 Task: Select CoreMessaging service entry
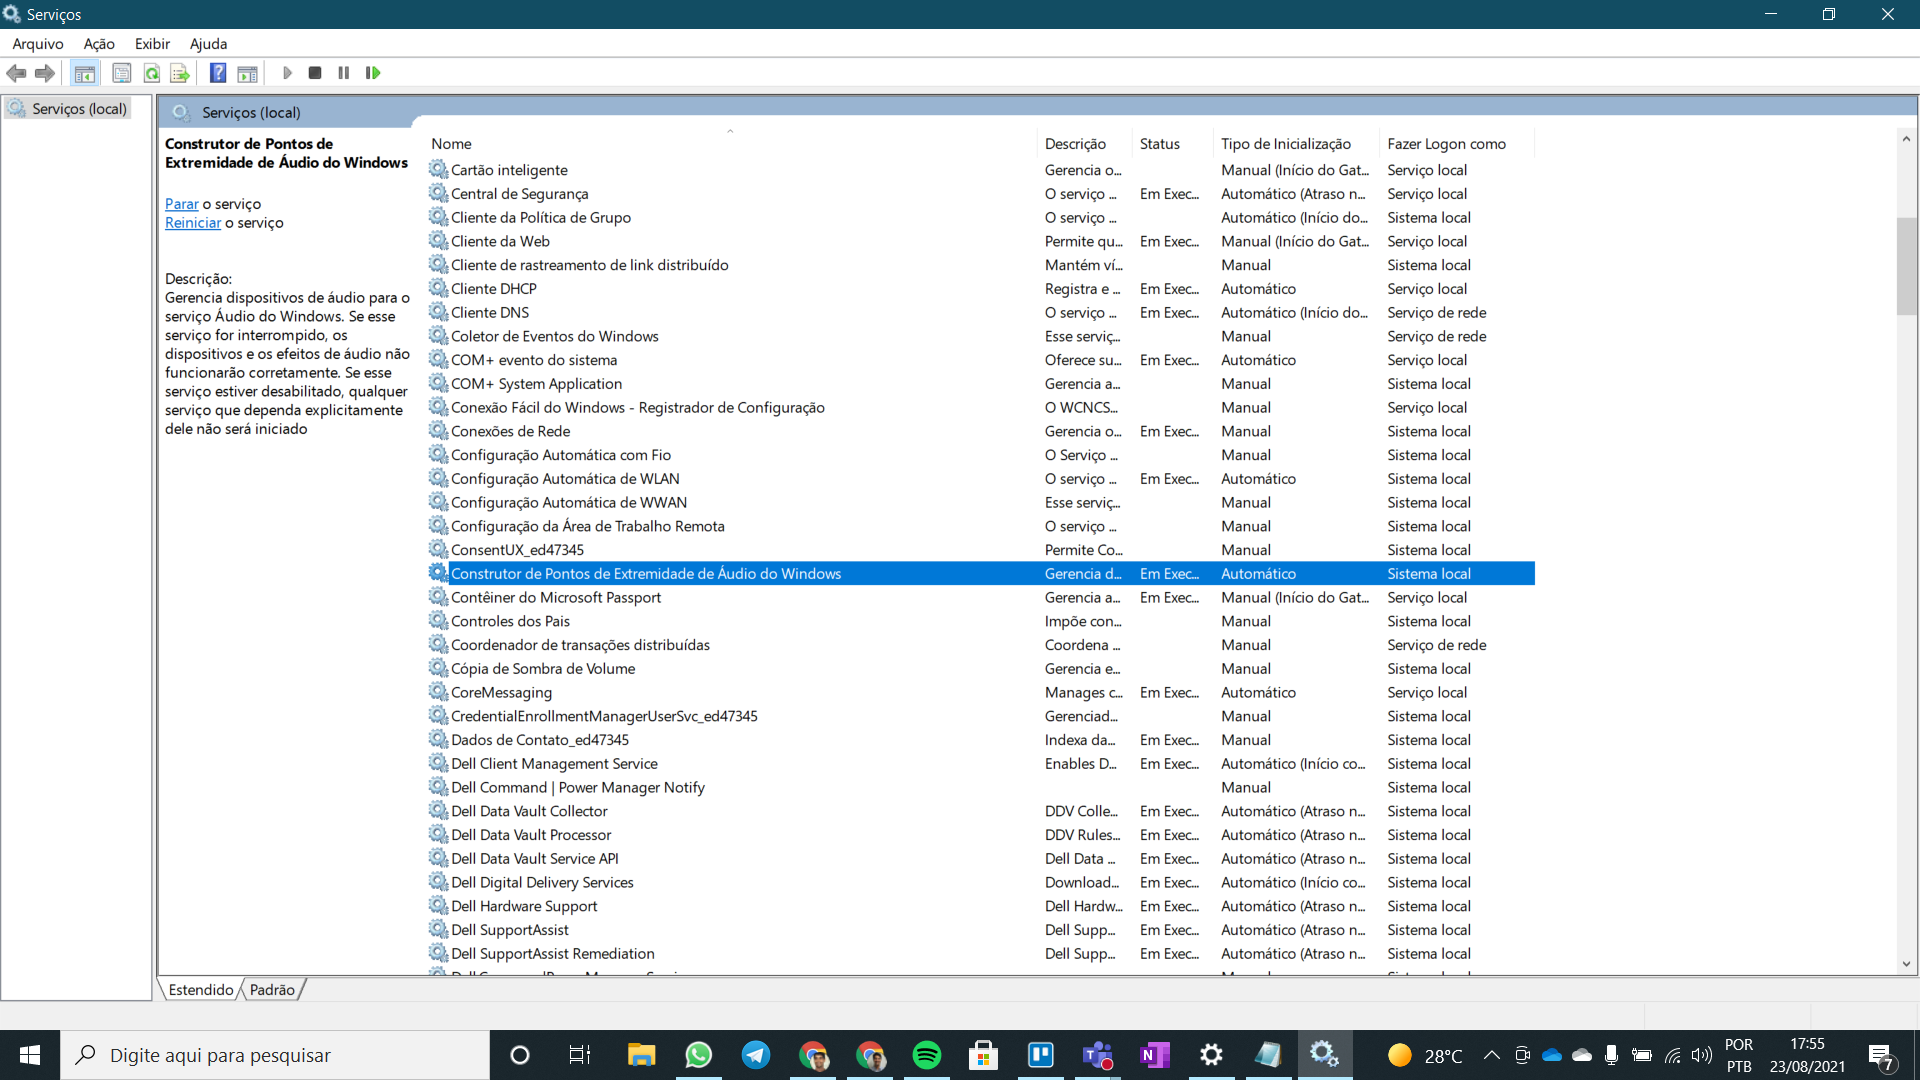point(501,691)
